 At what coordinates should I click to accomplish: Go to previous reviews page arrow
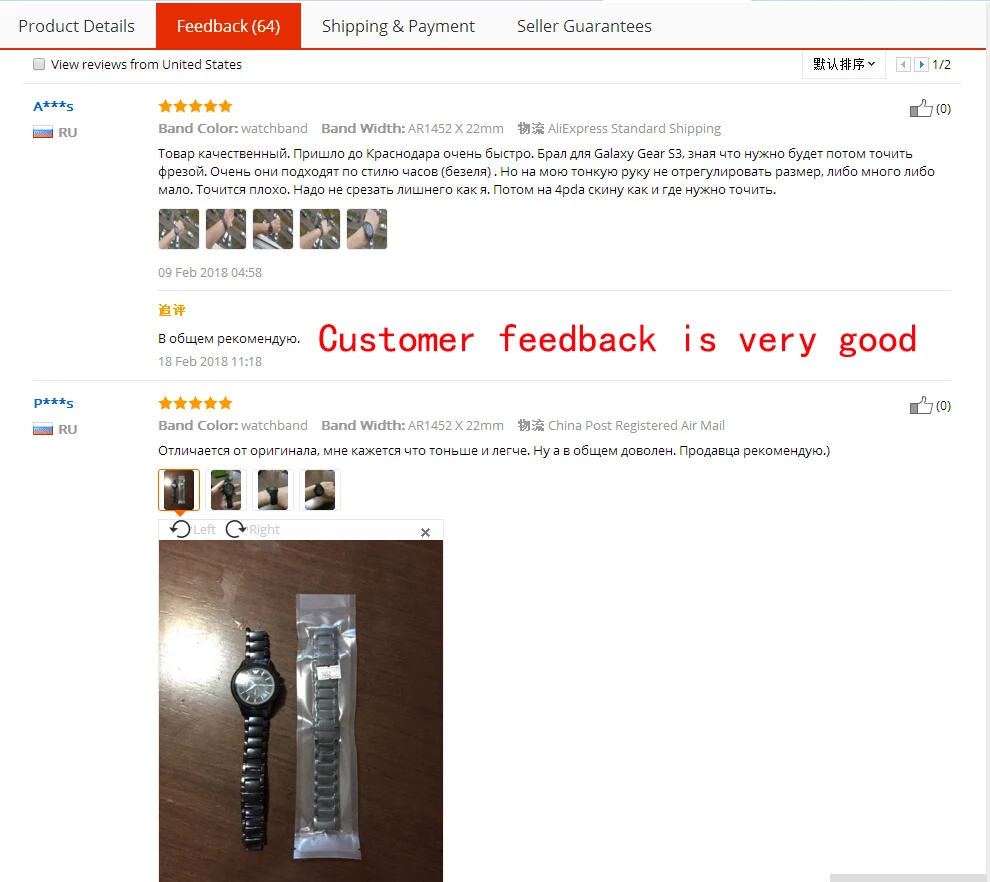[x=904, y=64]
